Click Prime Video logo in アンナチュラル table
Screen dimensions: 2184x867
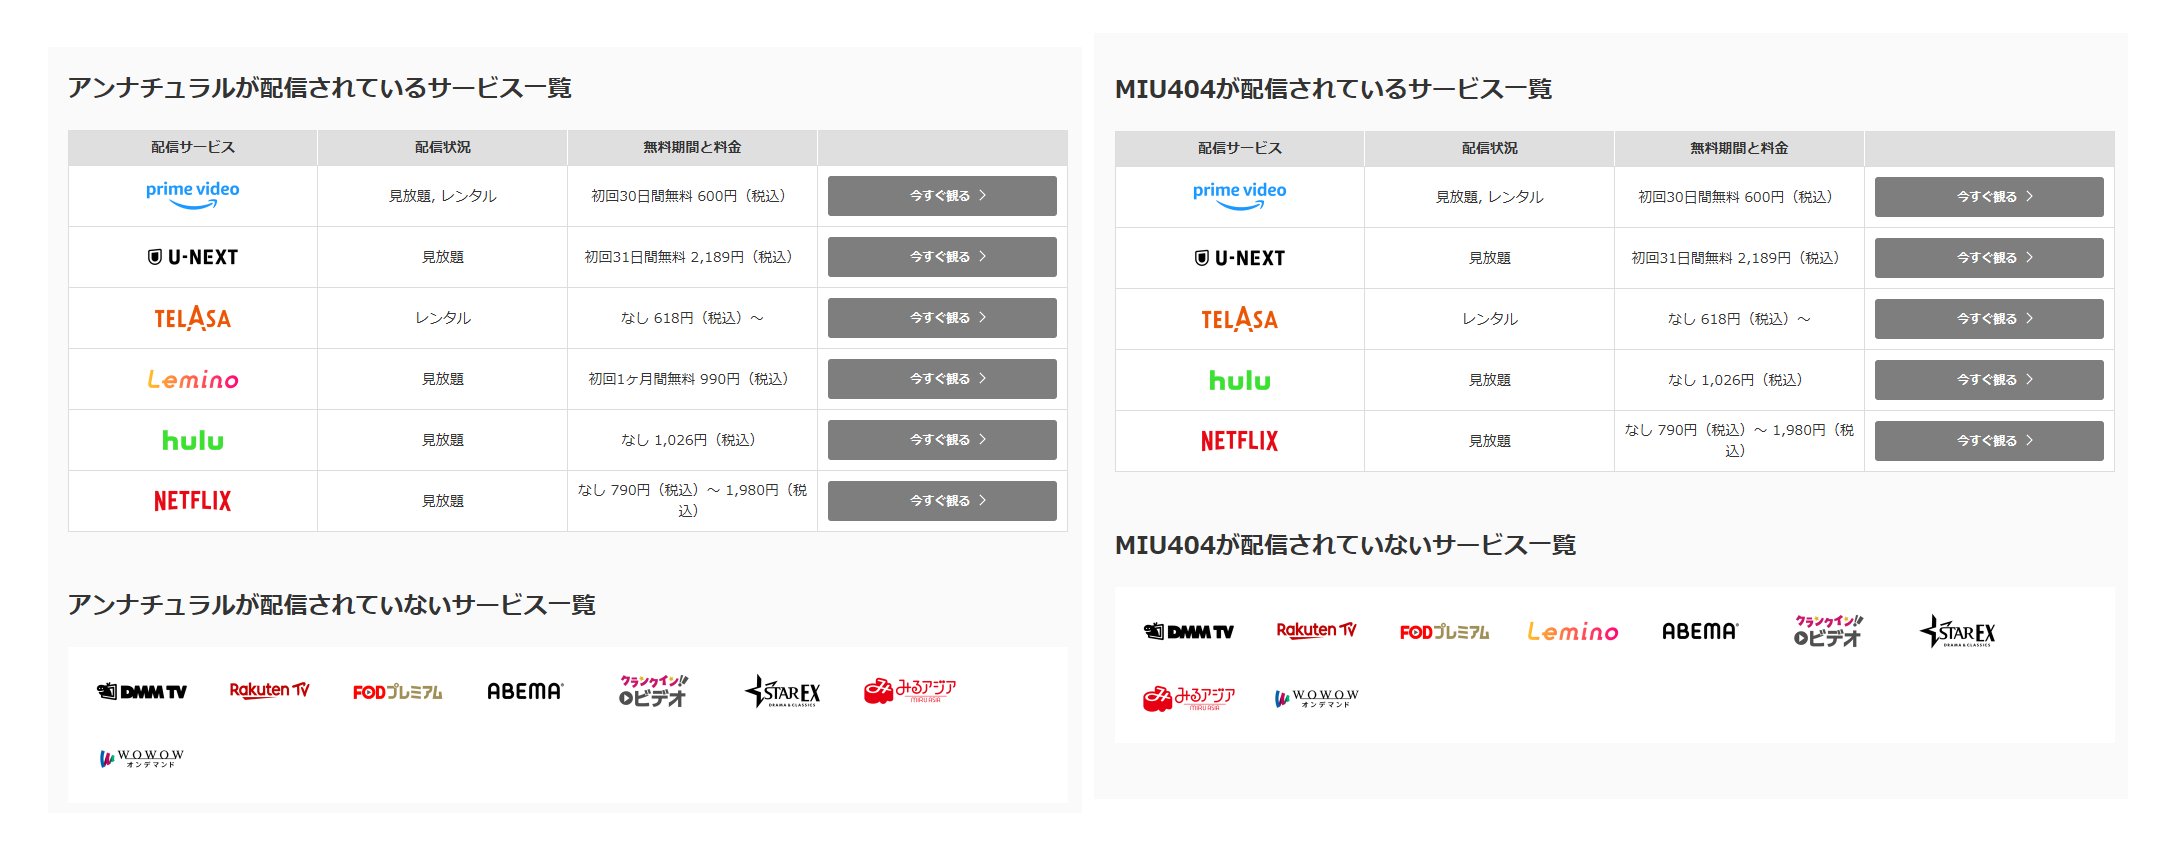tap(193, 195)
